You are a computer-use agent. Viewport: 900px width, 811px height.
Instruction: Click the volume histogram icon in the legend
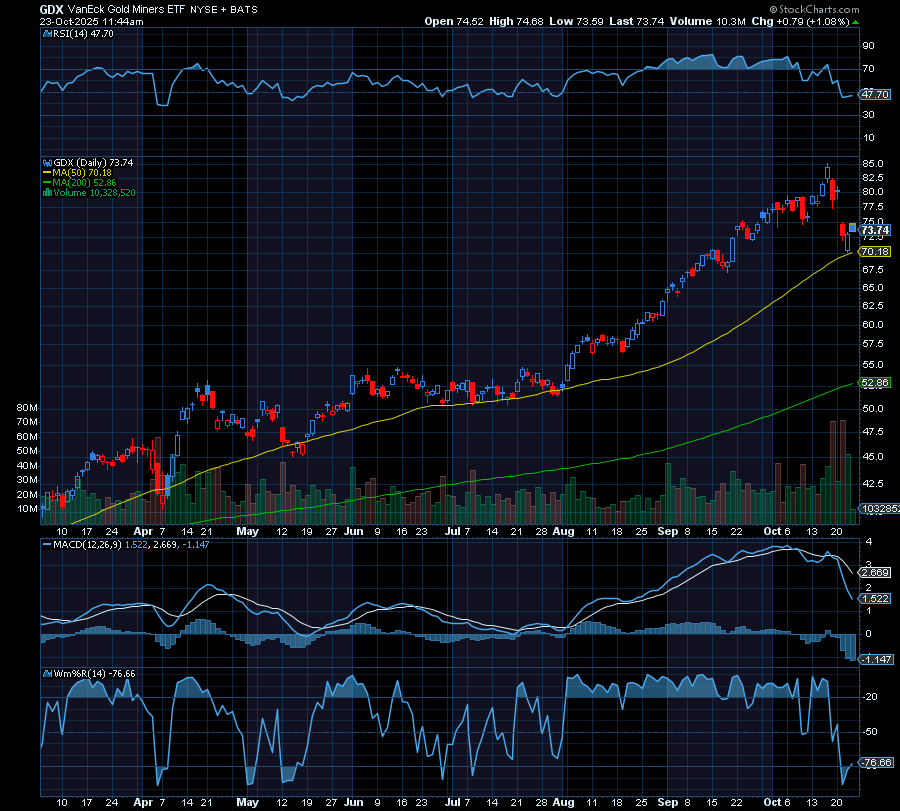tap(47, 192)
